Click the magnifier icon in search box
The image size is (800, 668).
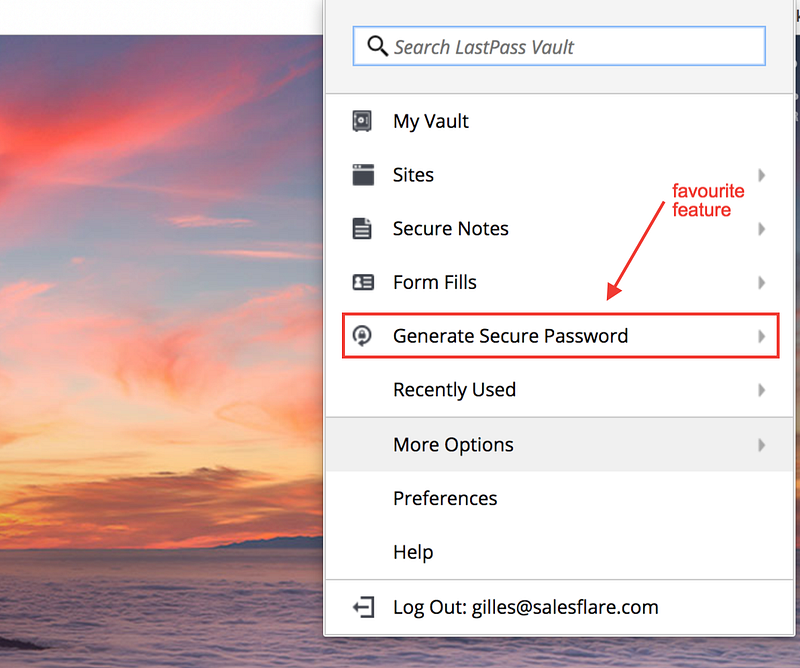[x=378, y=46]
